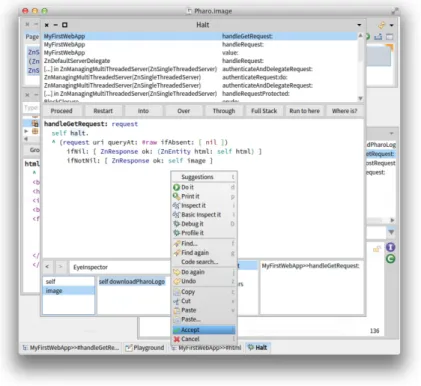The height and width of the screenshot is (386, 421).
Task: Step Over with the Over button
Action: coord(184,111)
